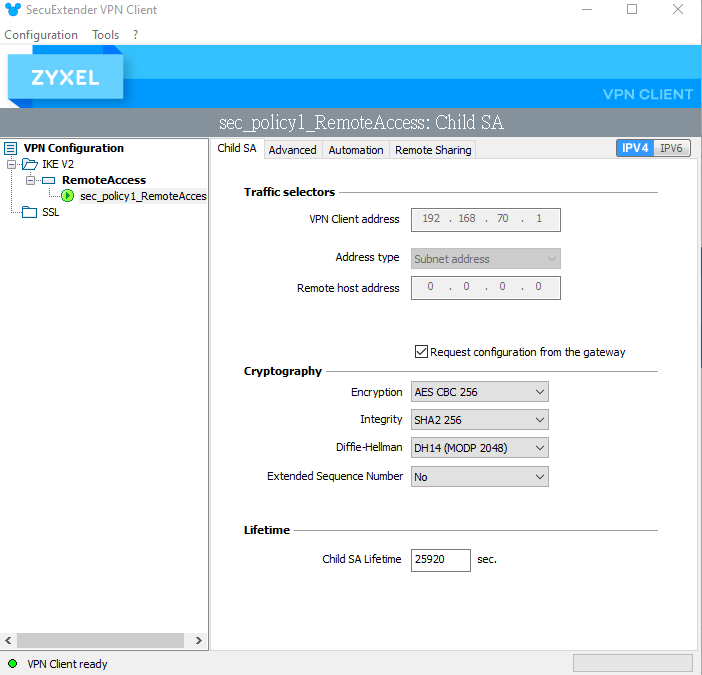Select VPN Configuration tree root
The image size is (702, 675).
(x=74, y=148)
